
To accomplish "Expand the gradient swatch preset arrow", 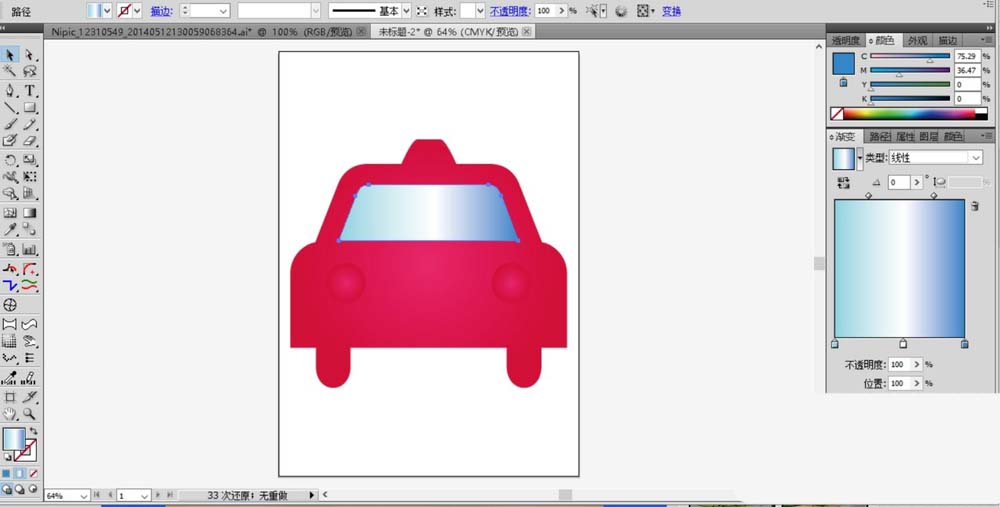I will pos(860,158).
